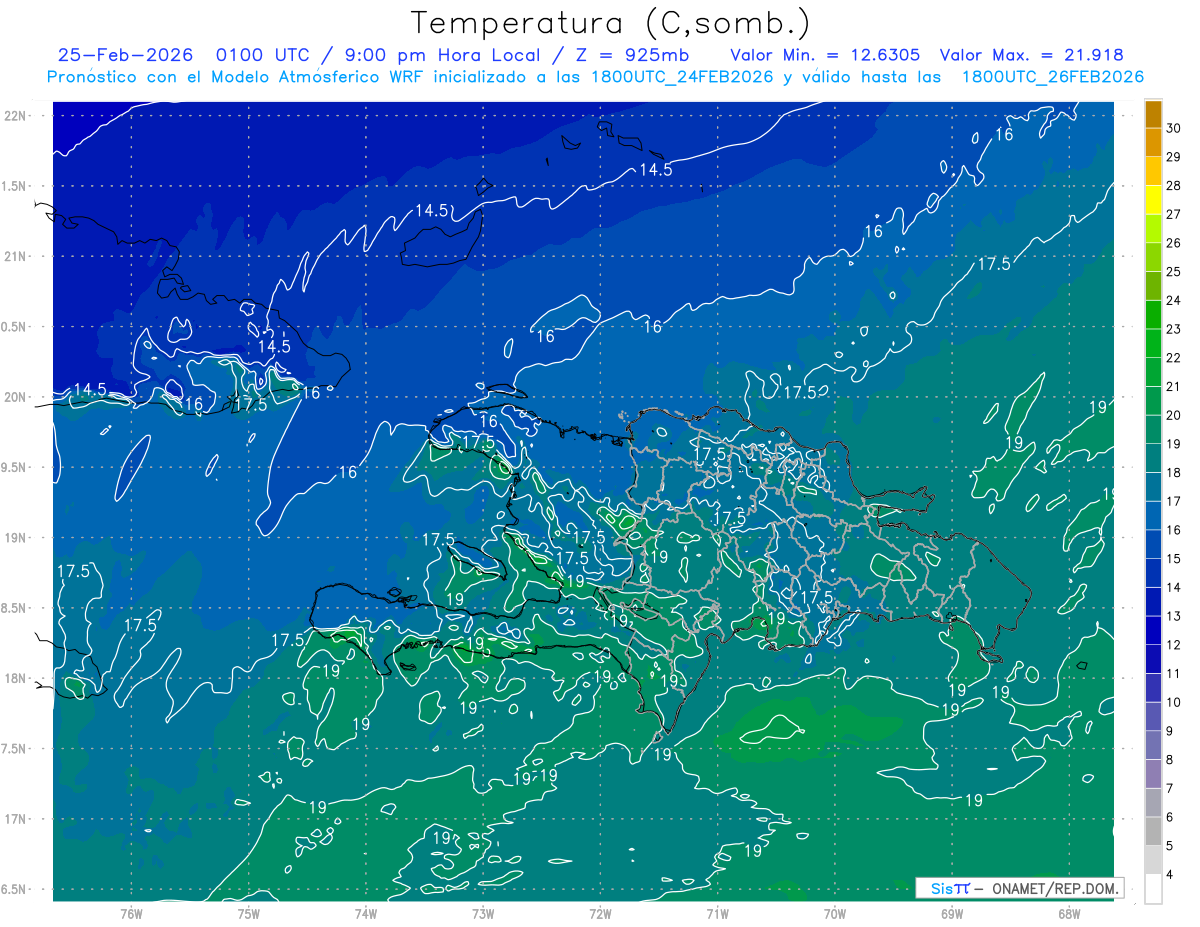1200x927 pixels.
Task: Click the legend scale value '5'
Action: pos(1169,846)
